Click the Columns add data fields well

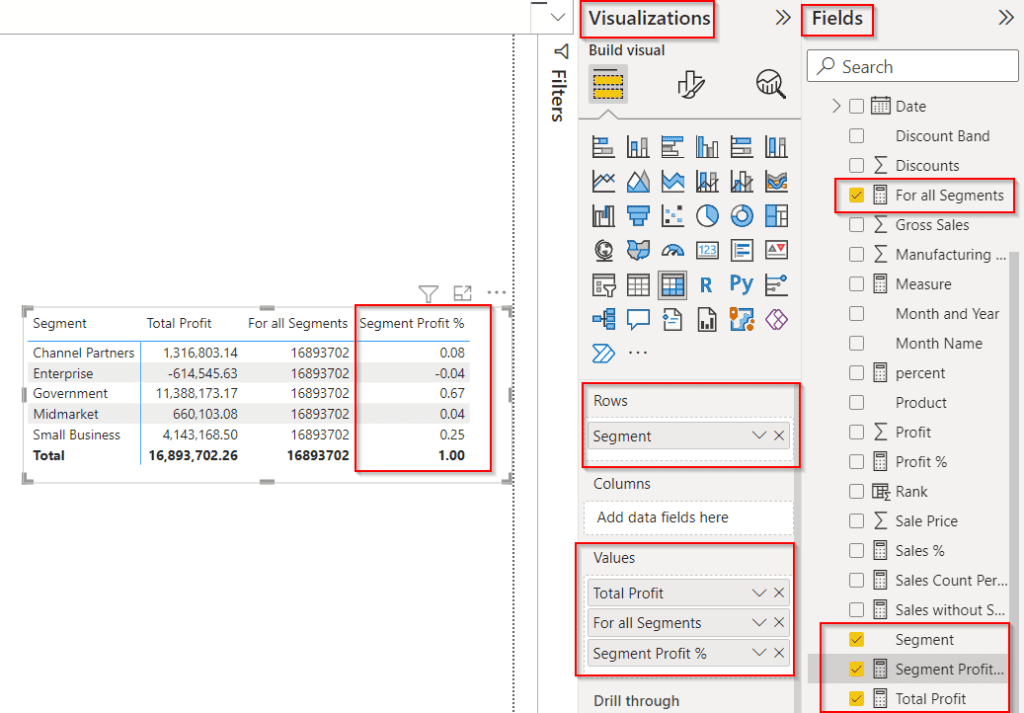(x=688, y=517)
